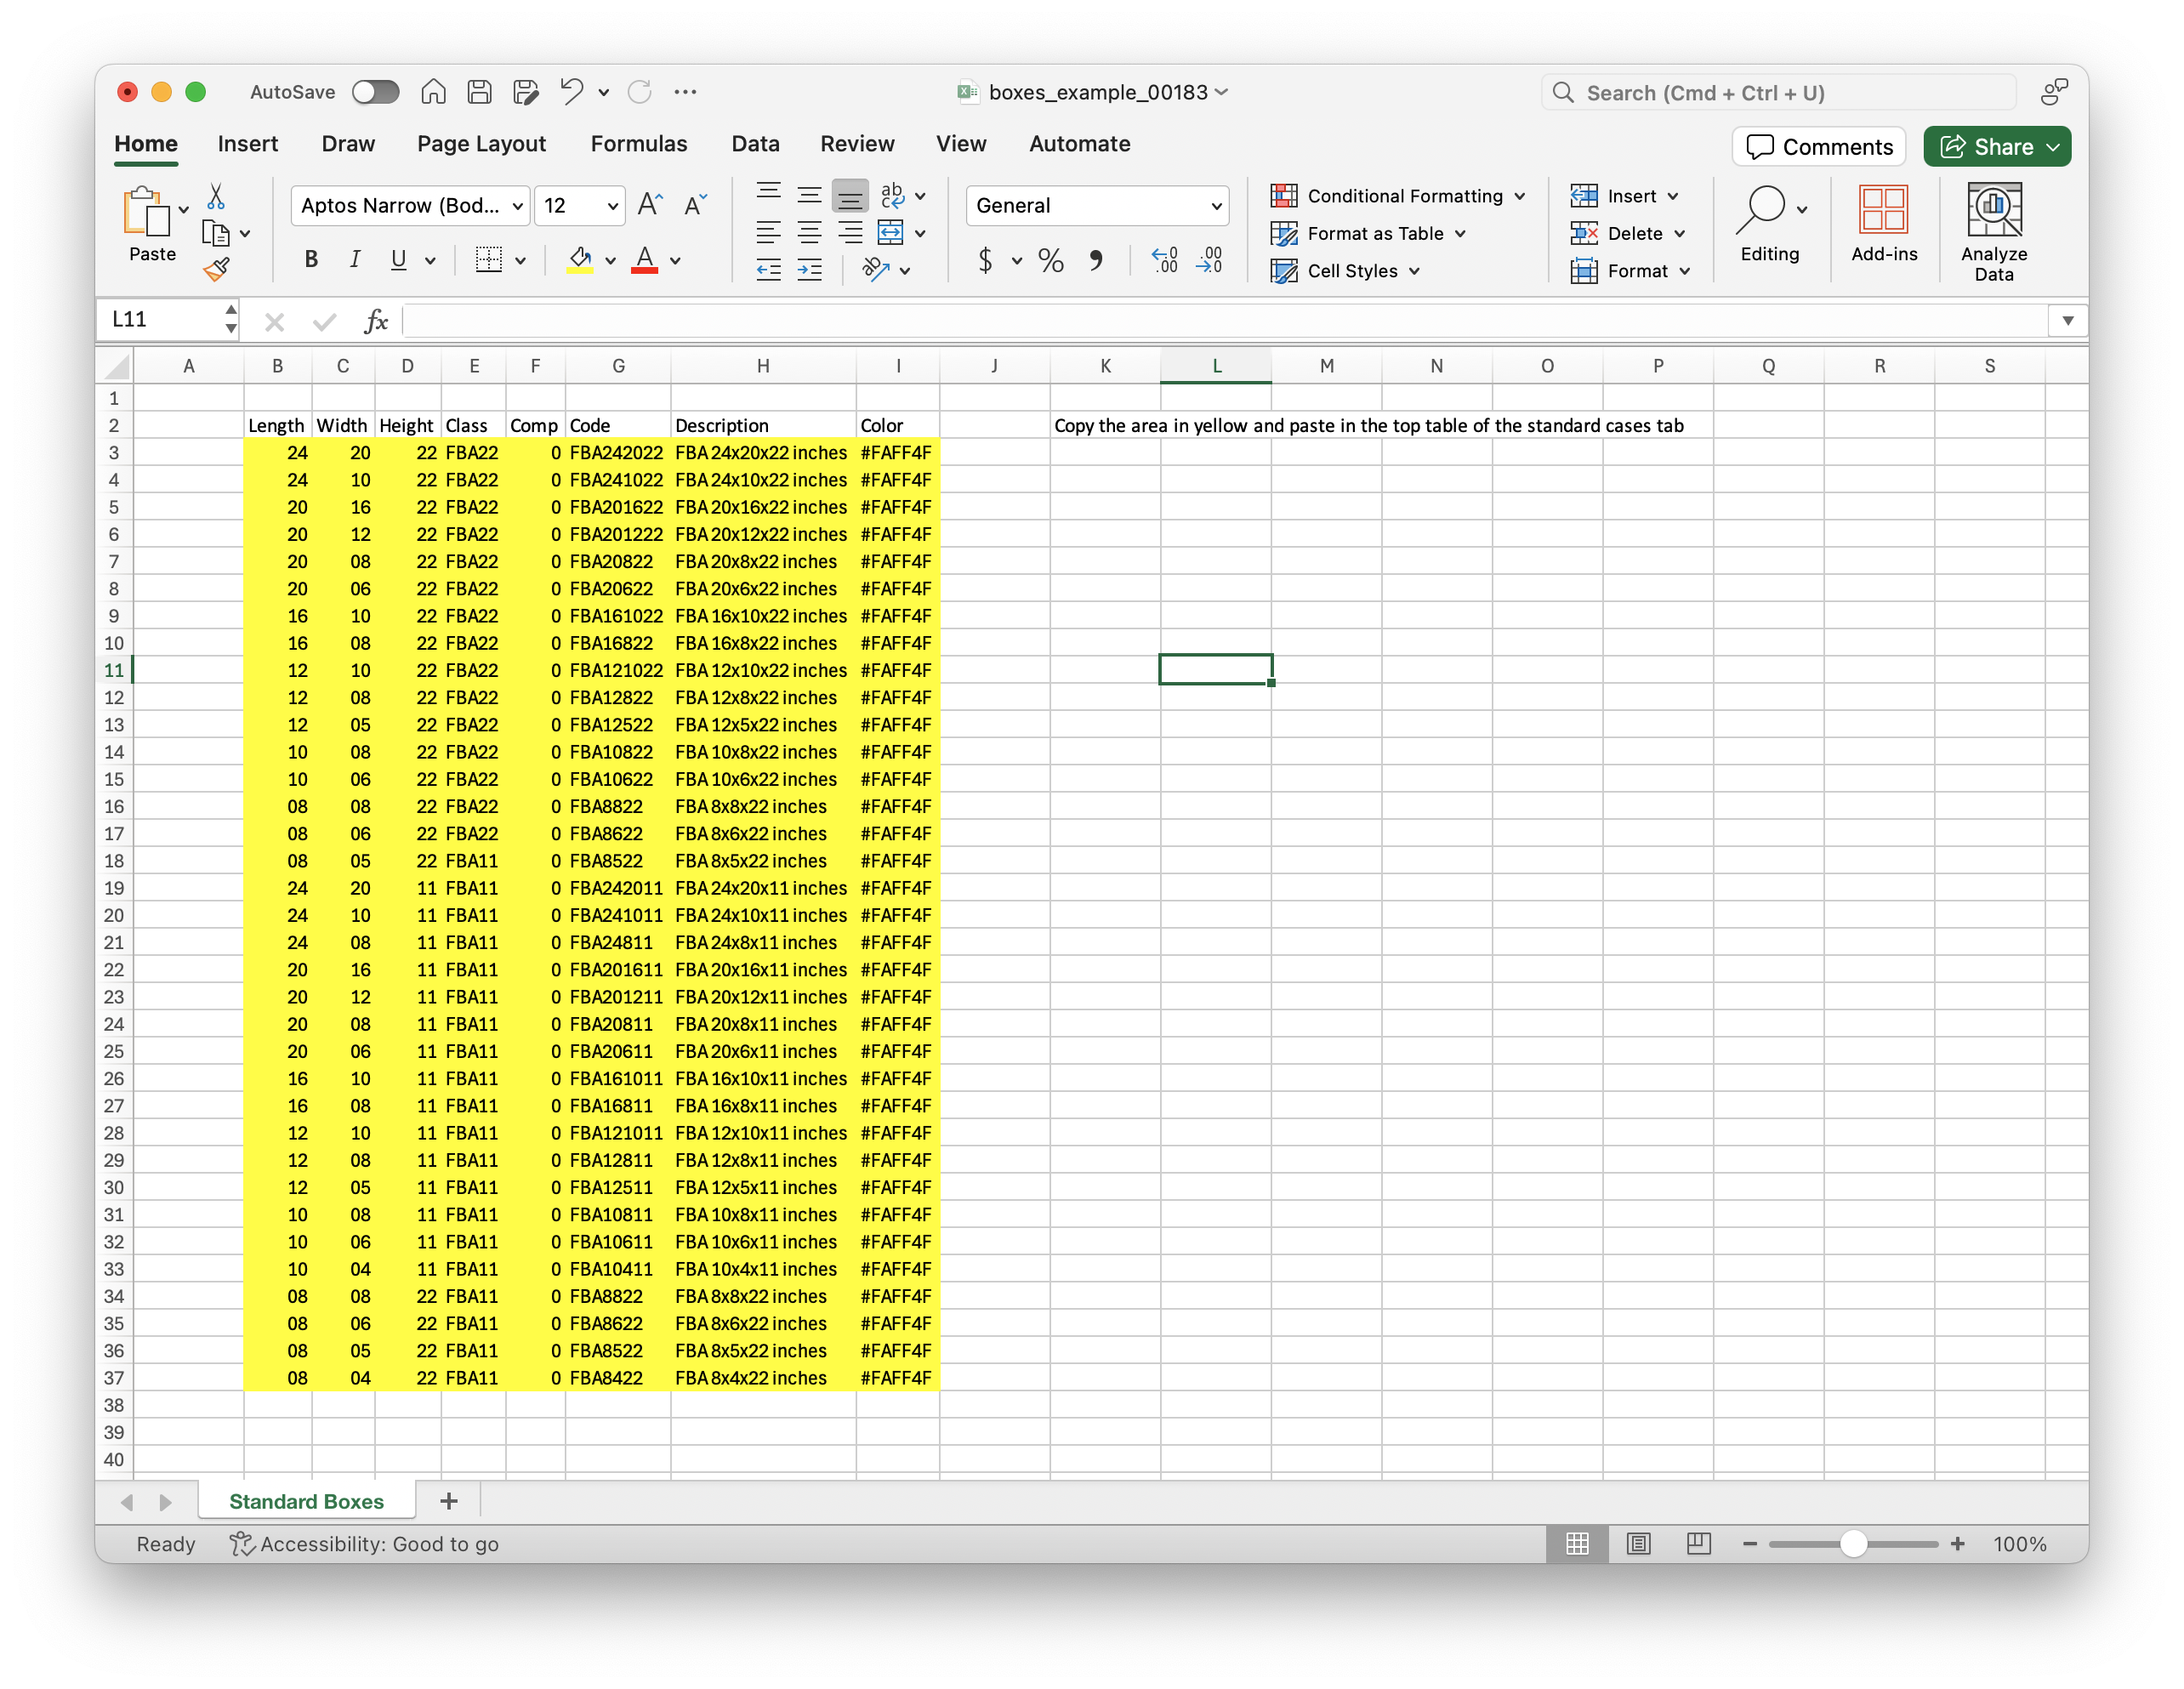Click the Borders icon
This screenshot has width=2184, height=1689.
489,260
